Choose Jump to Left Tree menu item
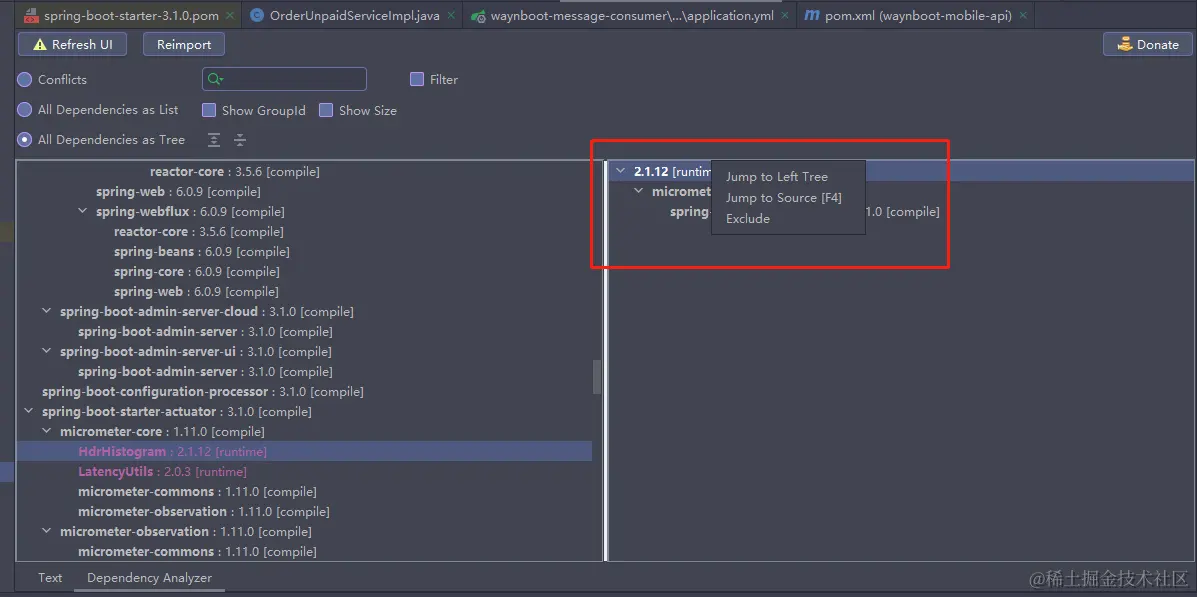The image size is (1197, 597). click(788, 176)
